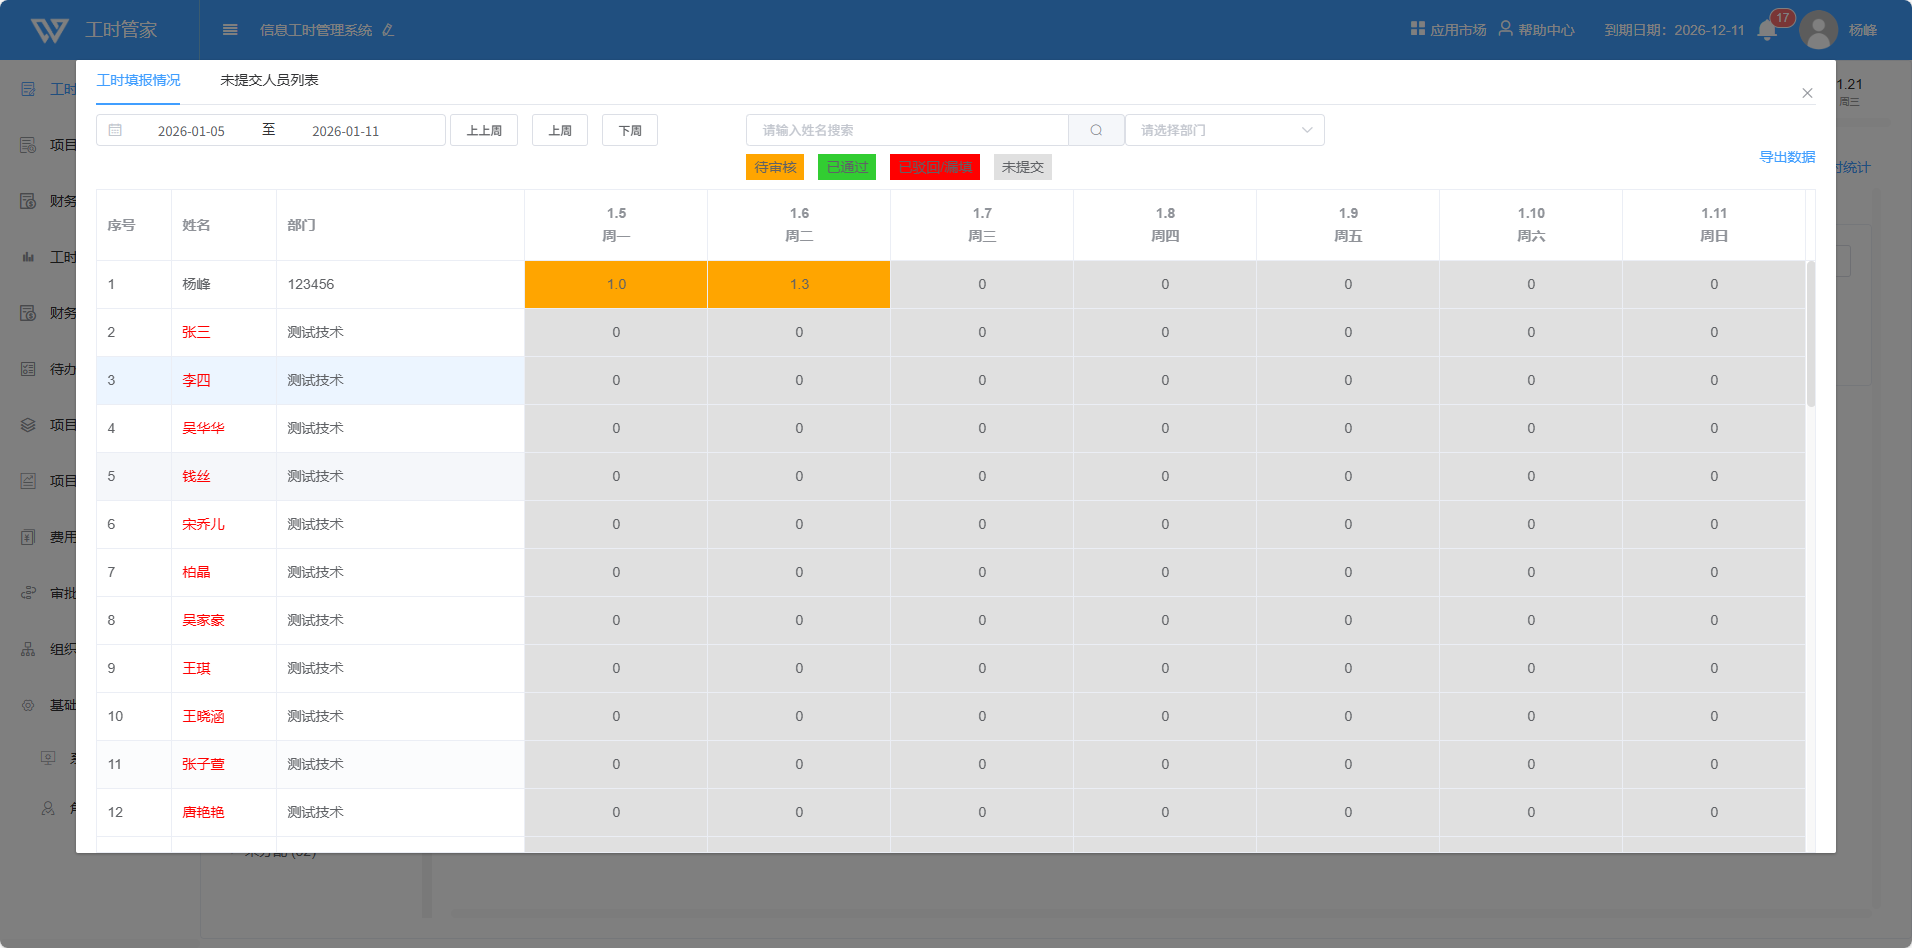Click the start date 2026-01-05 field
Screen dimensions: 1912x948
point(191,131)
